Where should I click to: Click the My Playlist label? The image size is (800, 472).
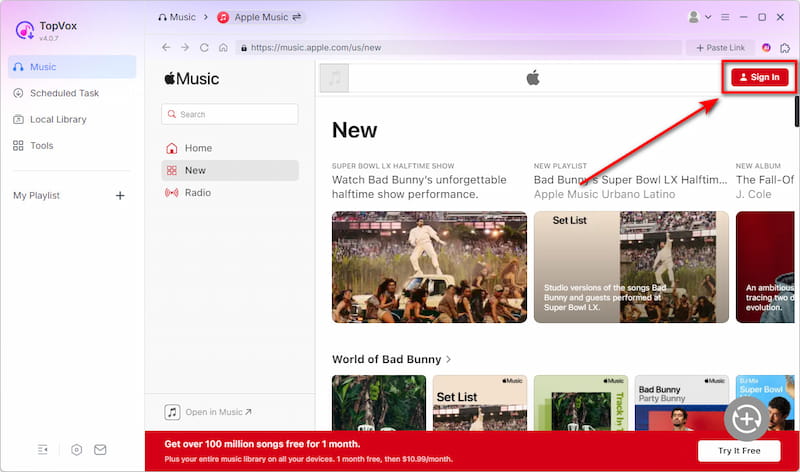pyautogui.click(x=36, y=195)
